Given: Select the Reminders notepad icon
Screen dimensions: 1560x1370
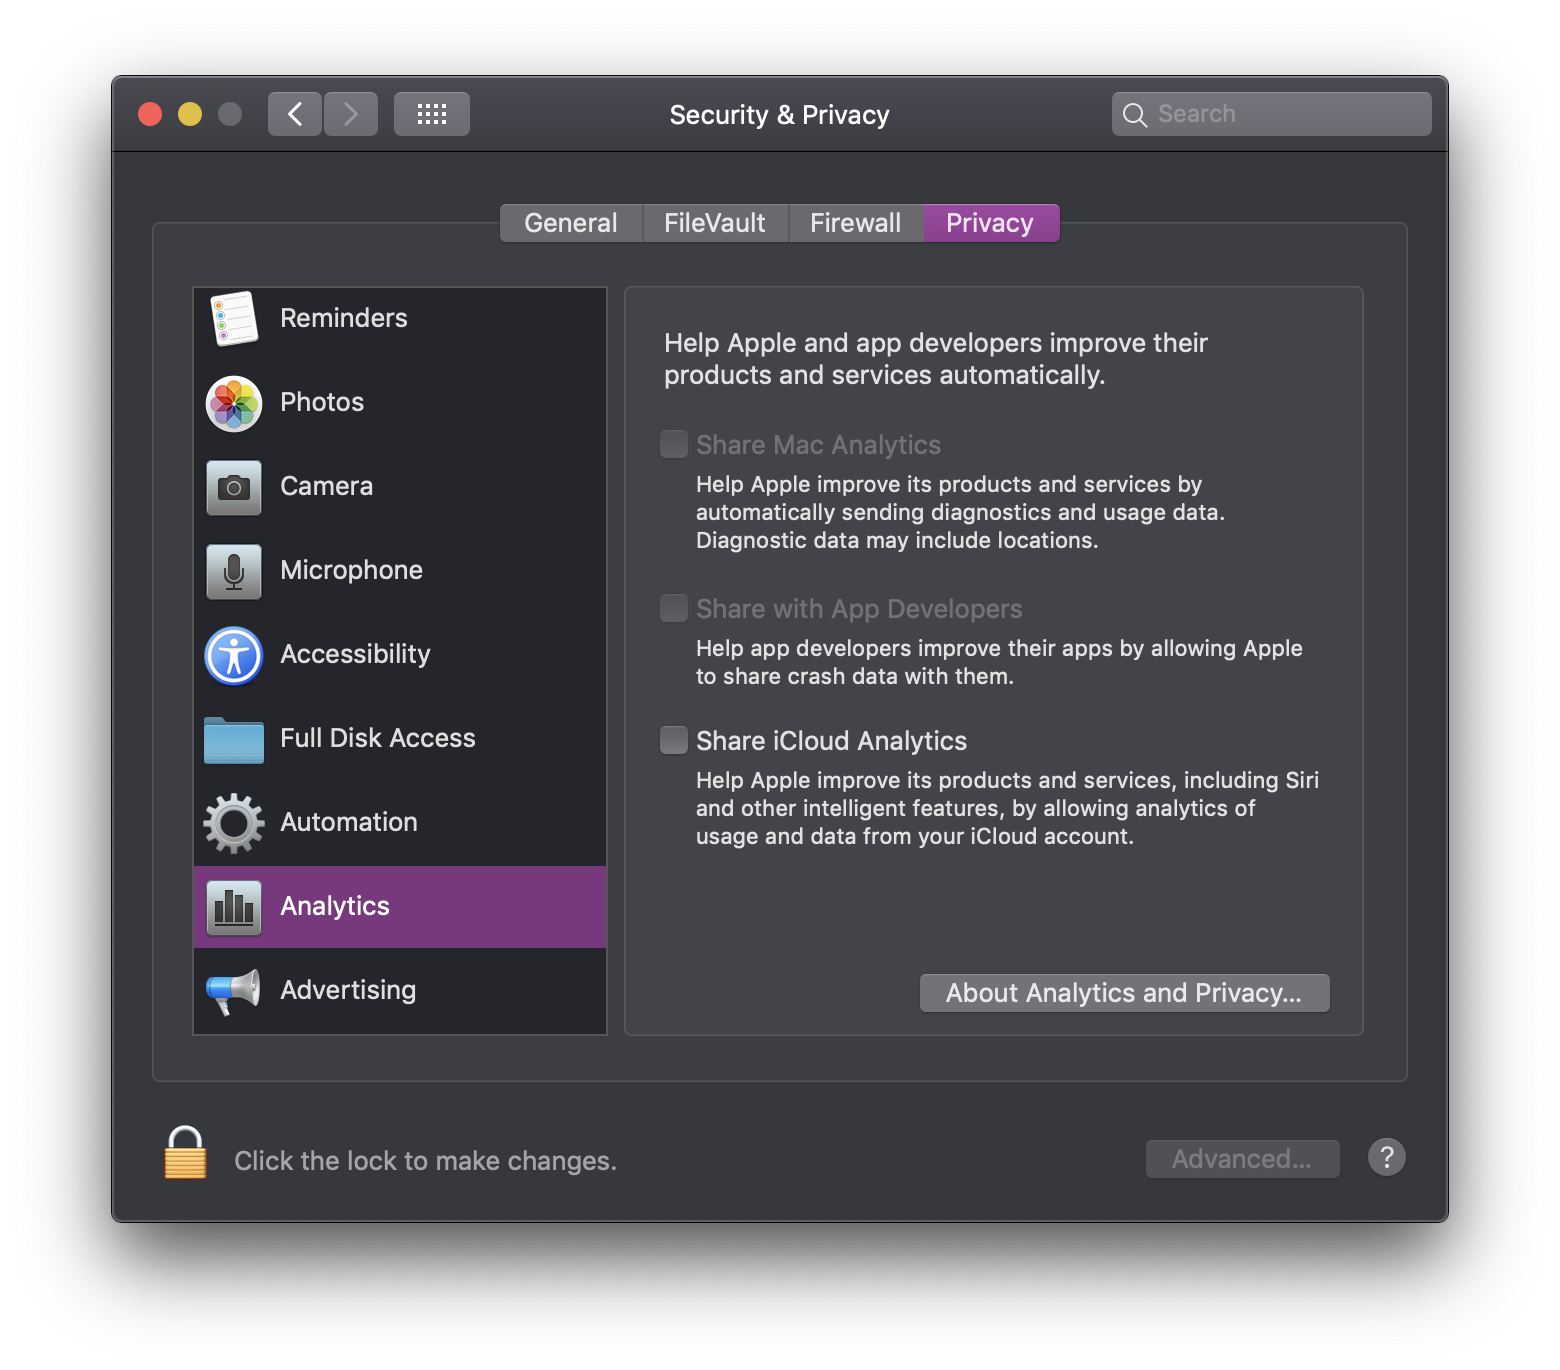Looking at the screenshot, I should 234,319.
